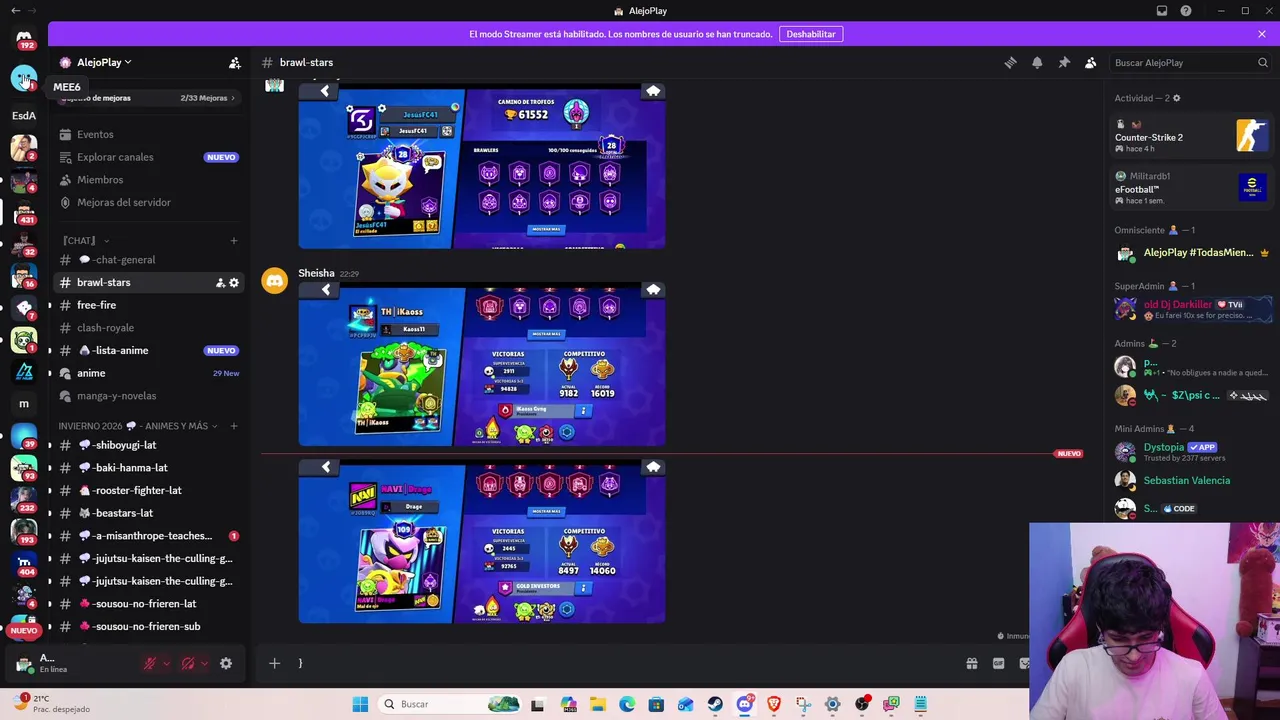Open Steam from the taskbar
1280x720 pixels.
(x=715, y=704)
